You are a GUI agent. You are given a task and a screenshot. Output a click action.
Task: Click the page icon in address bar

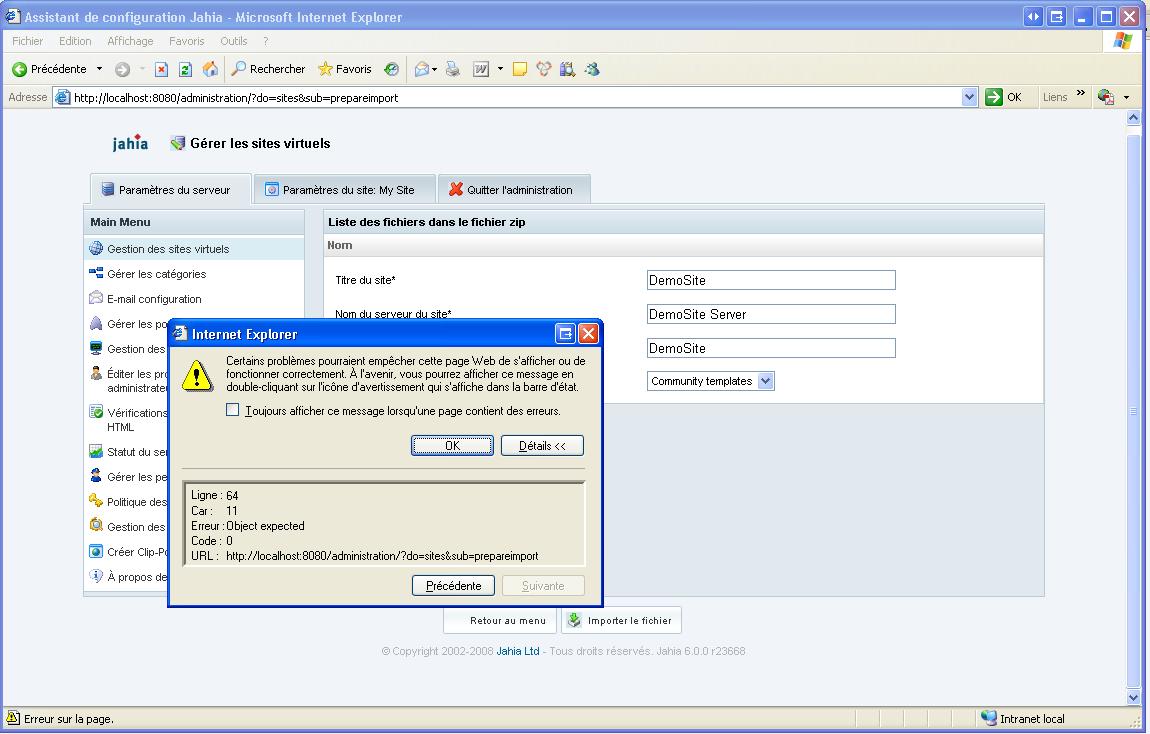coord(63,98)
